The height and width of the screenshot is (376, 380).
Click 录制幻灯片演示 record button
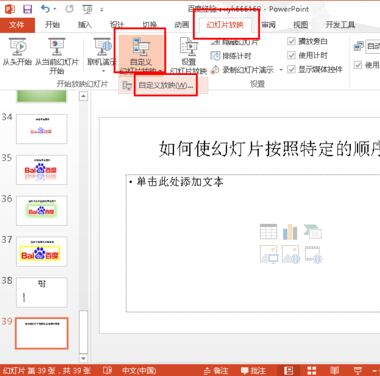pyautogui.click(x=243, y=70)
